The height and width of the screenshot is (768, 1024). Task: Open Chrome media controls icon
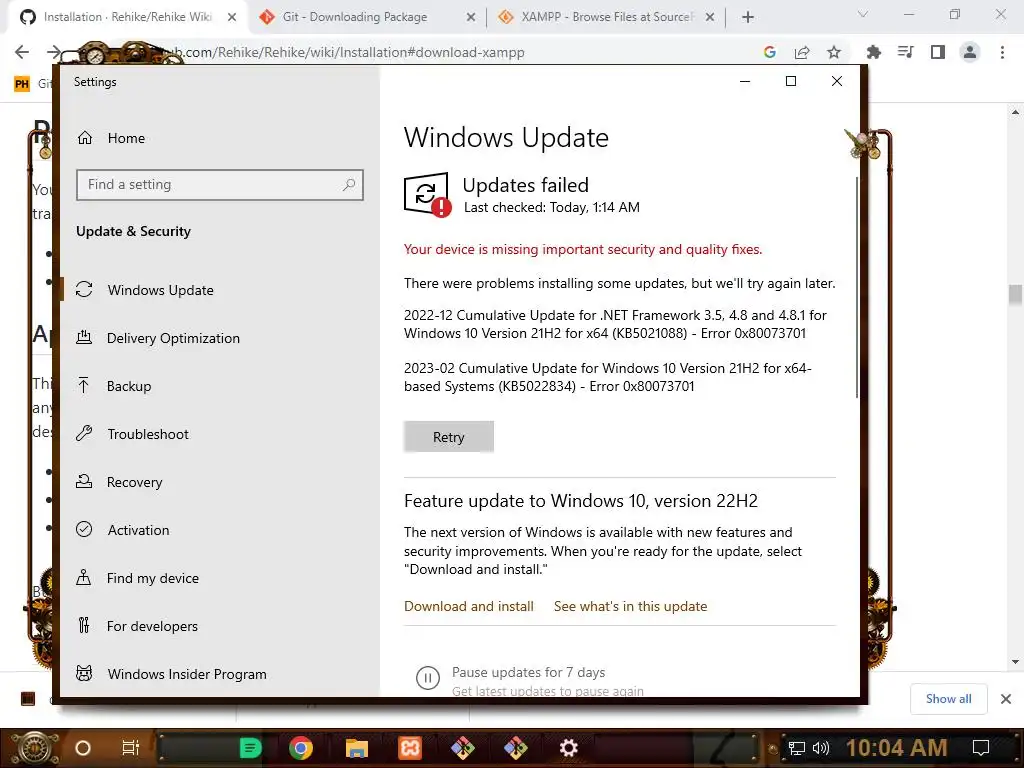coord(906,52)
